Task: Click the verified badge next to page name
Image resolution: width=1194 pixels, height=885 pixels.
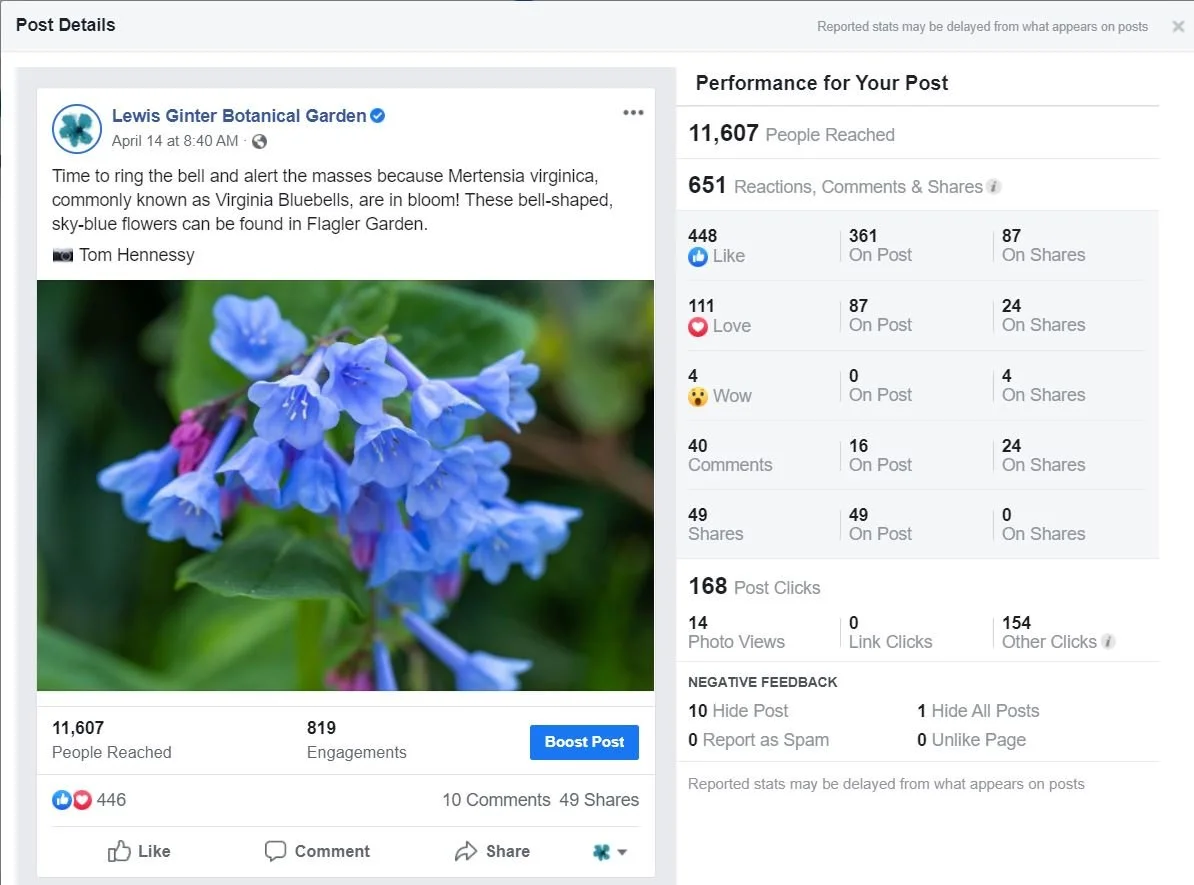Action: (x=378, y=116)
